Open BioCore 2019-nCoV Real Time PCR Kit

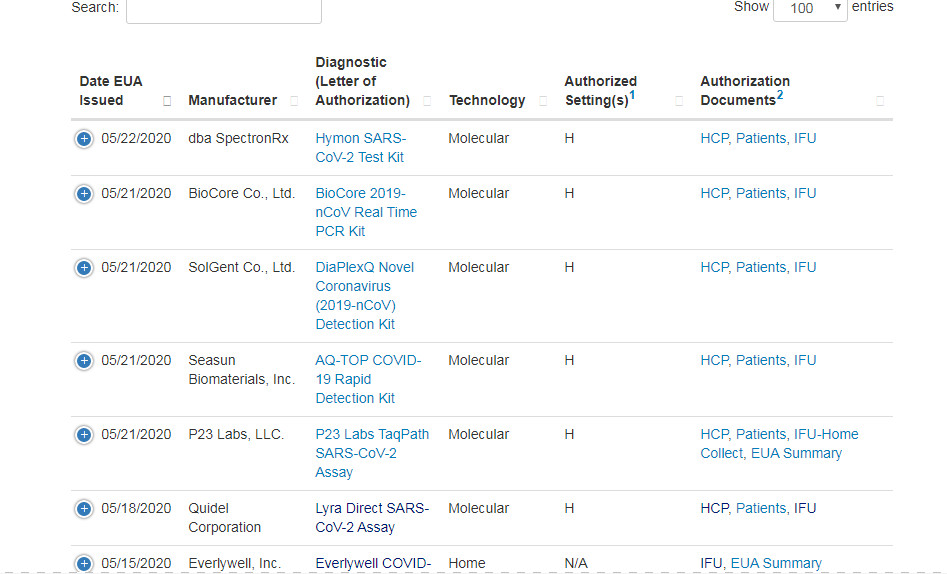[366, 212]
